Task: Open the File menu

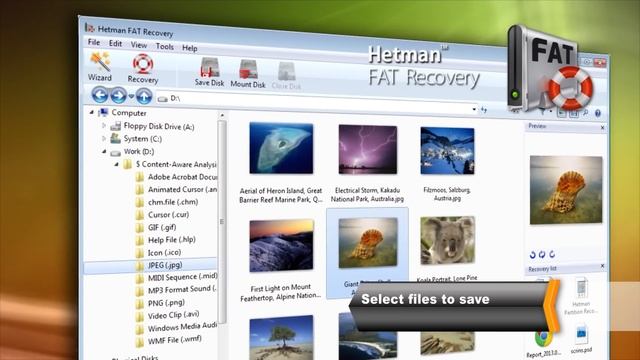Action: (x=94, y=42)
